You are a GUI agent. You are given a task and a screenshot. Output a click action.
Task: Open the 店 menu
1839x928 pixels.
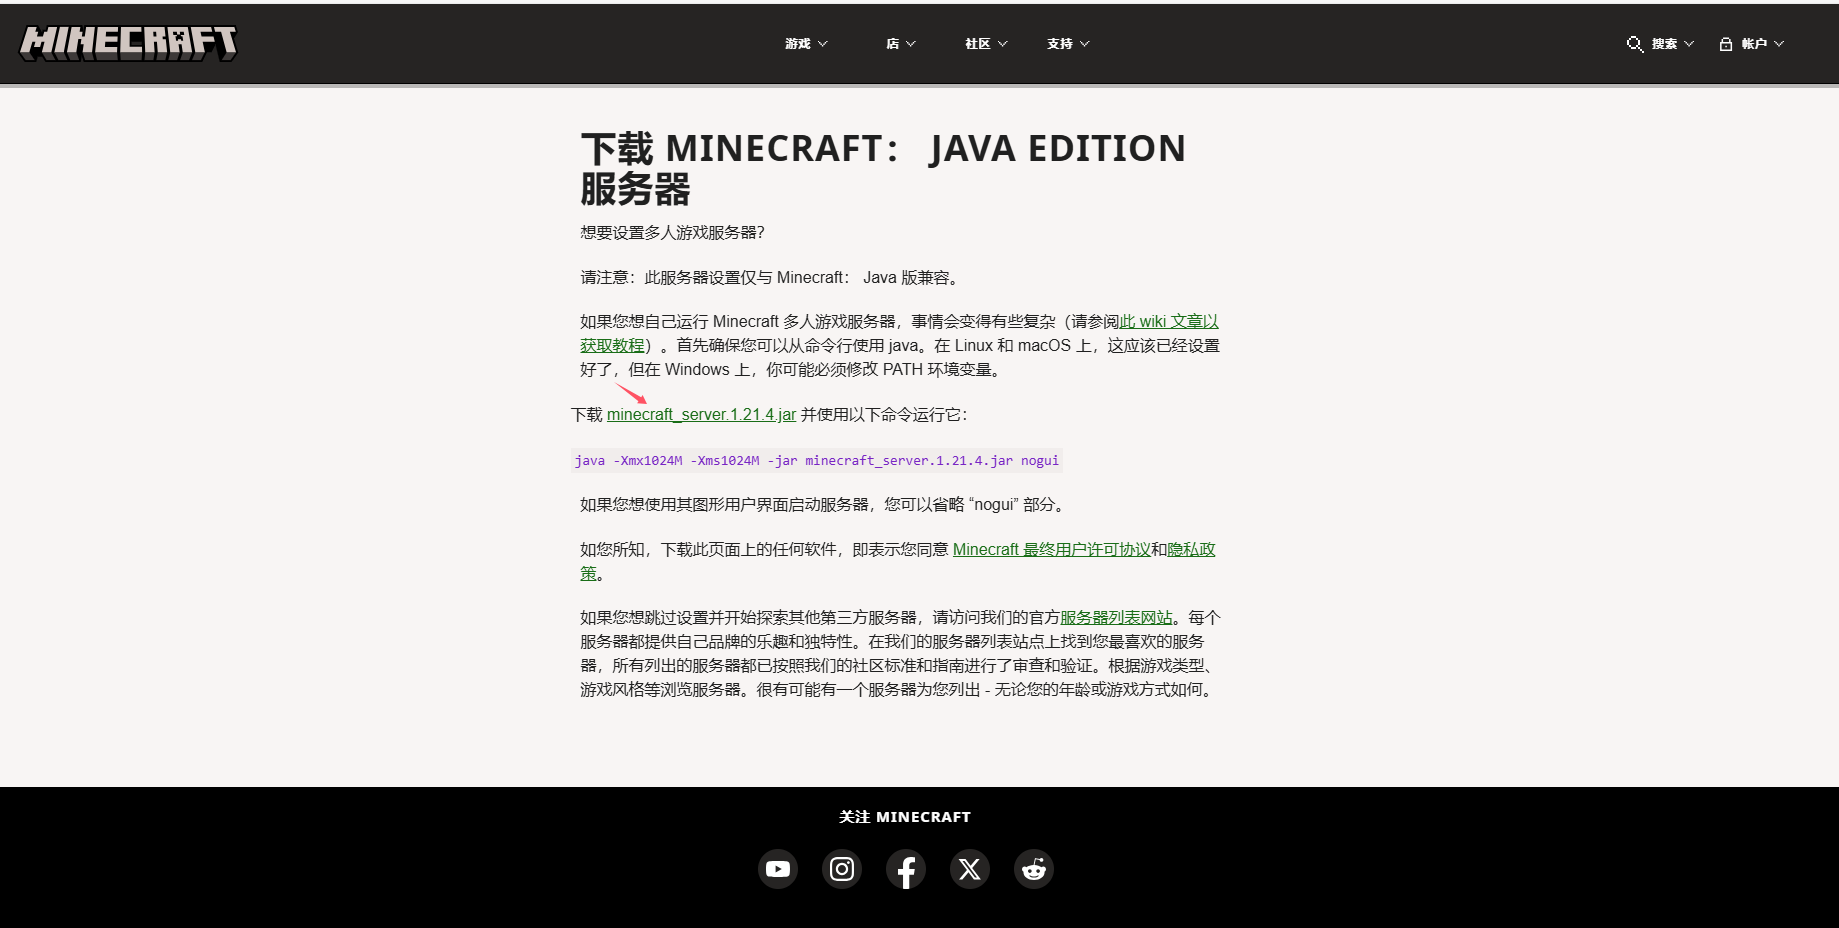[x=900, y=44]
